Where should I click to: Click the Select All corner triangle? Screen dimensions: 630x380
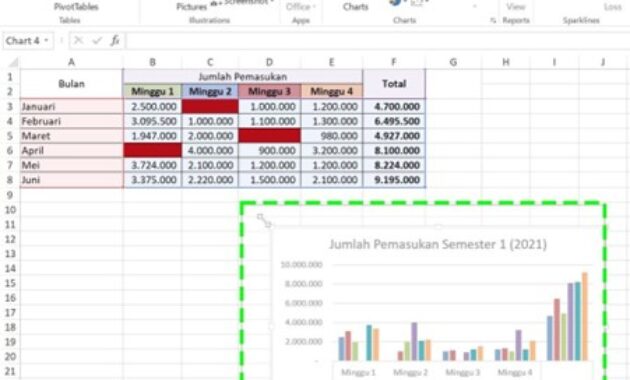point(13,62)
